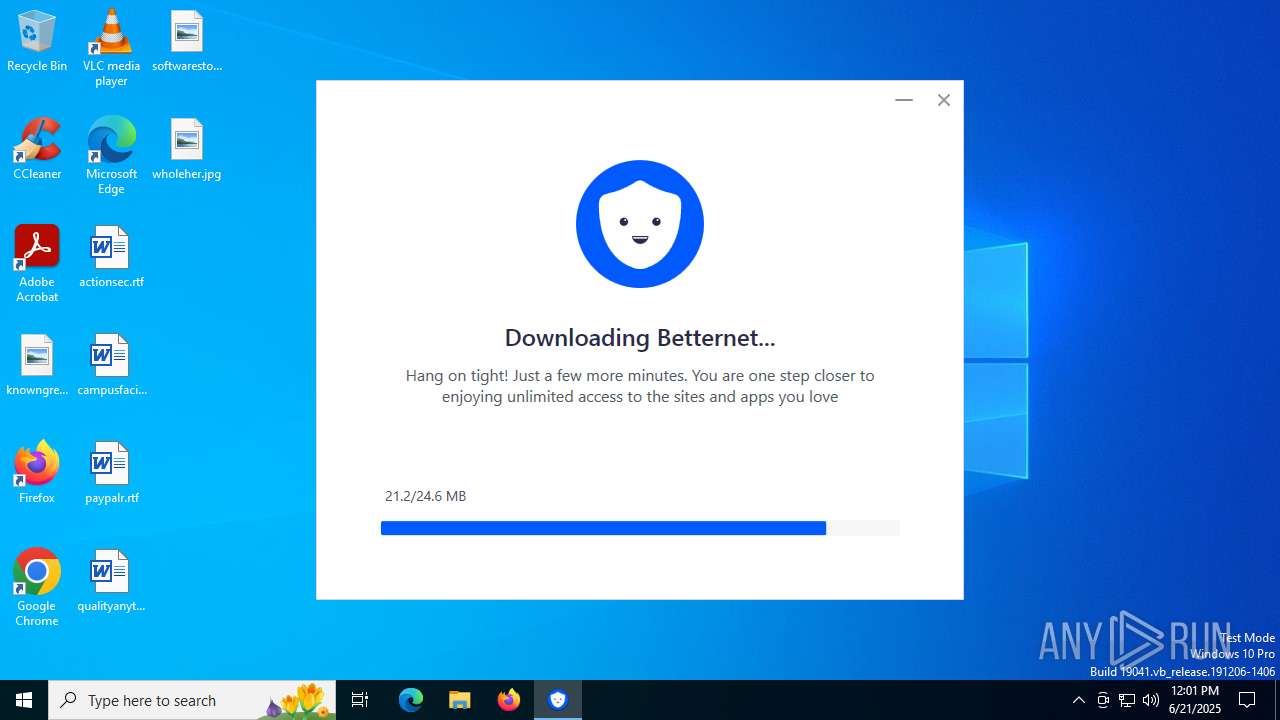Launch Microsoft Edge desktop shortcut
This screenshot has height=720, width=1280.
[x=111, y=156]
